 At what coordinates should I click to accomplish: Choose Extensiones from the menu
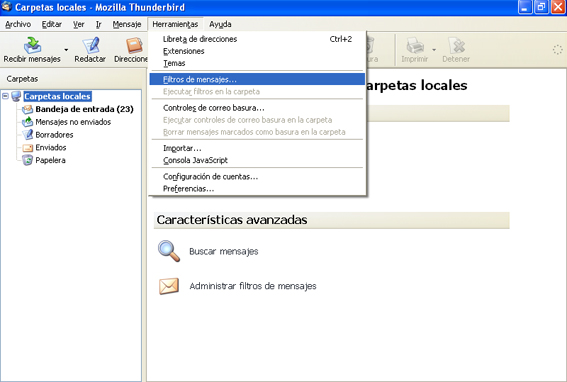coord(257,51)
